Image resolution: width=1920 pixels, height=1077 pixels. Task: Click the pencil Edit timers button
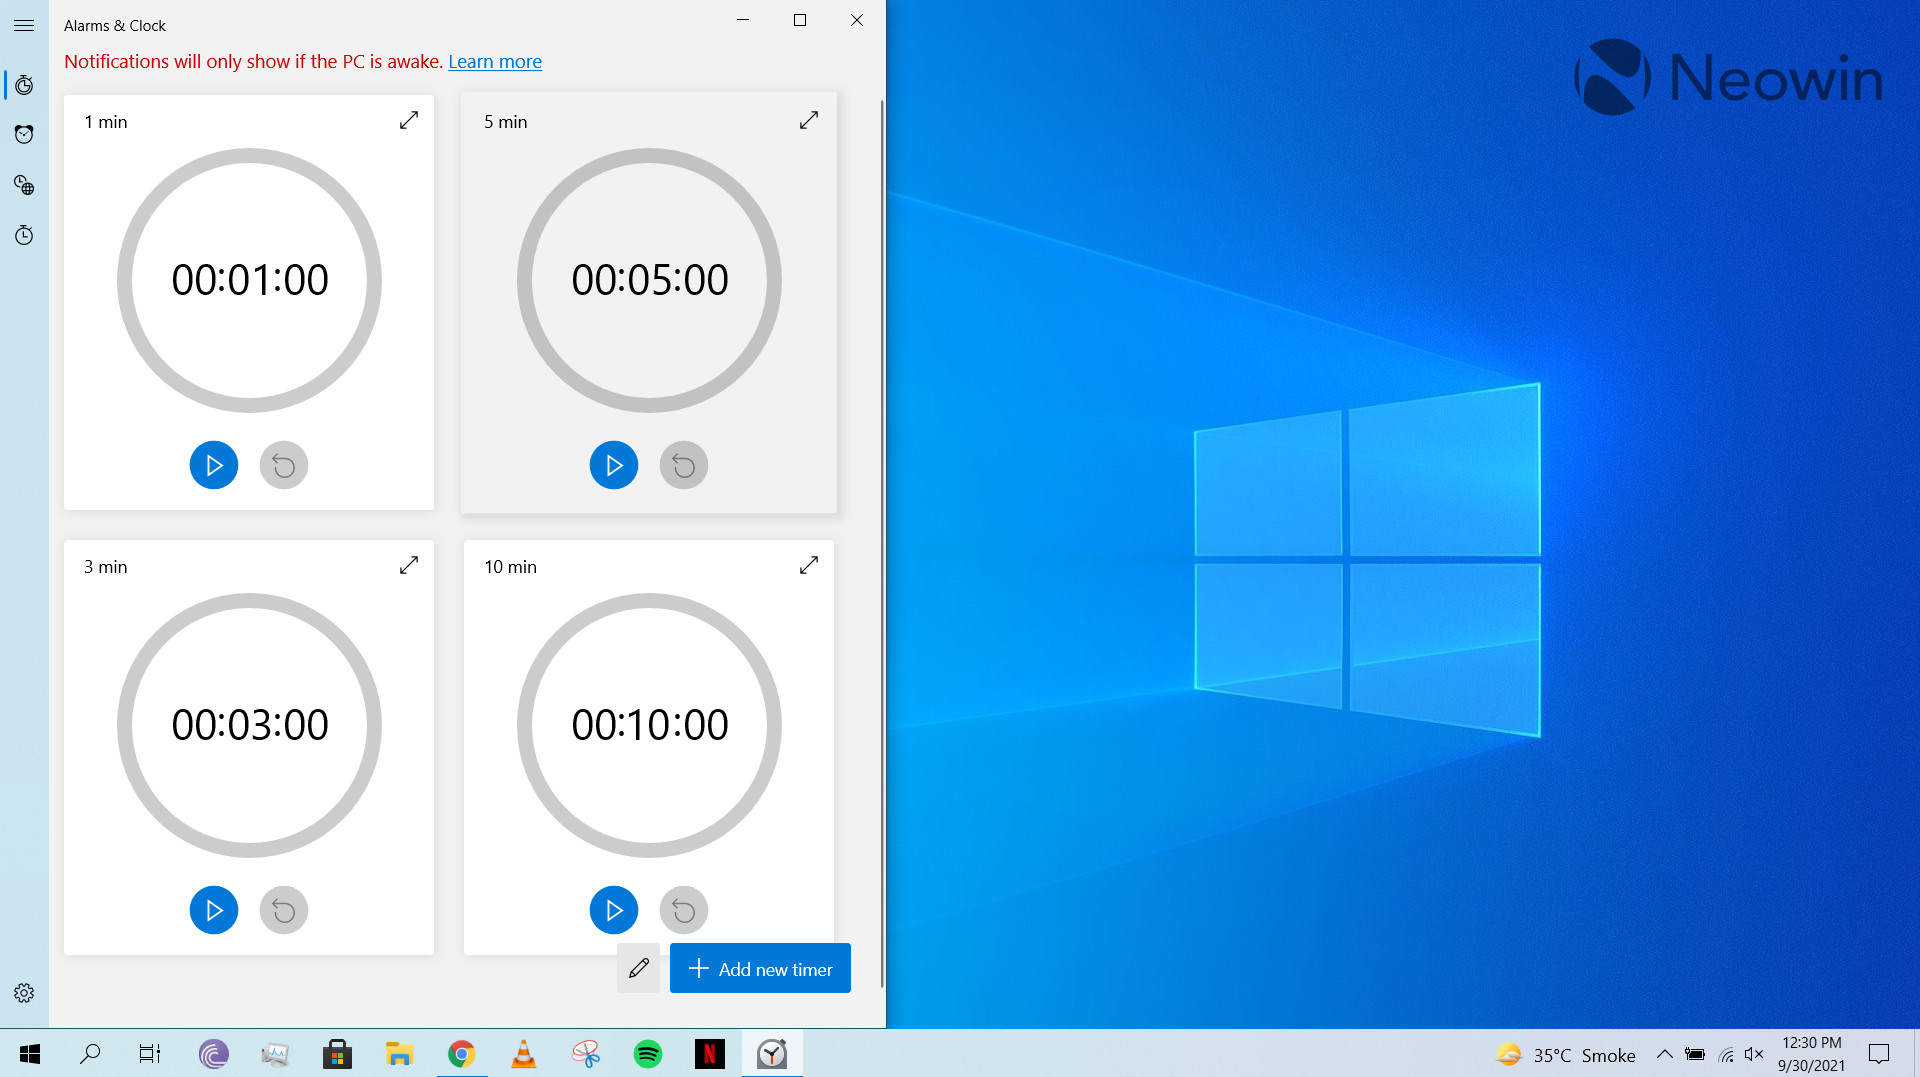tap(639, 968)
